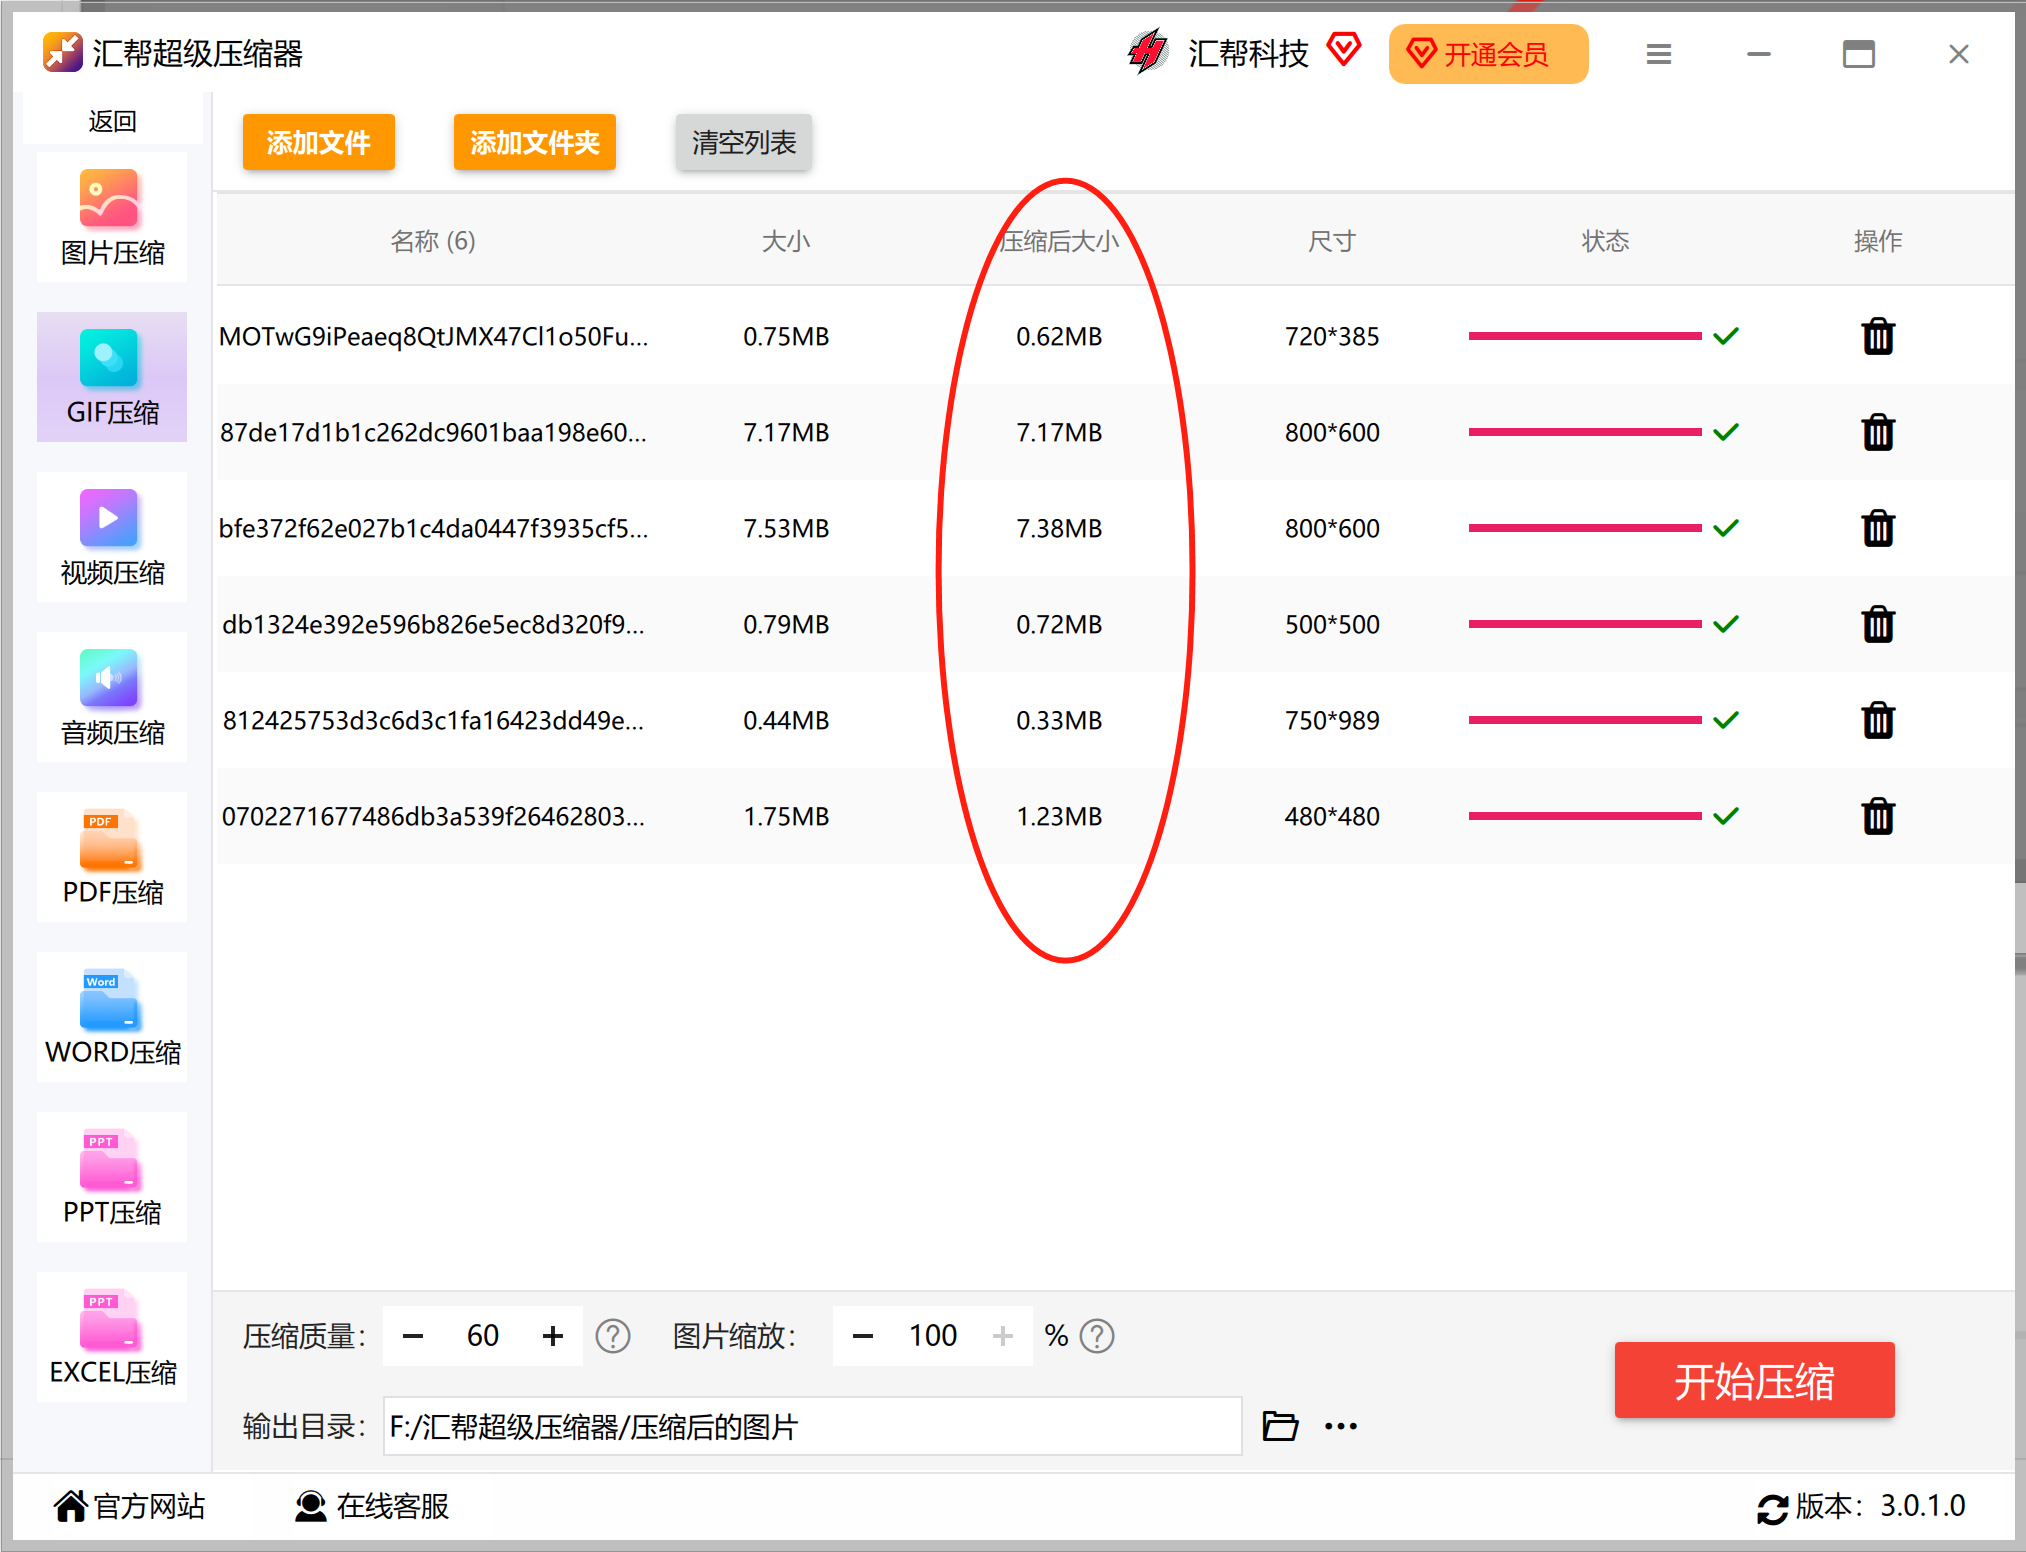Open the hamburger menu in title bar
The width and height of the screenshot is (2026, 1552).
coord(1659,54)
